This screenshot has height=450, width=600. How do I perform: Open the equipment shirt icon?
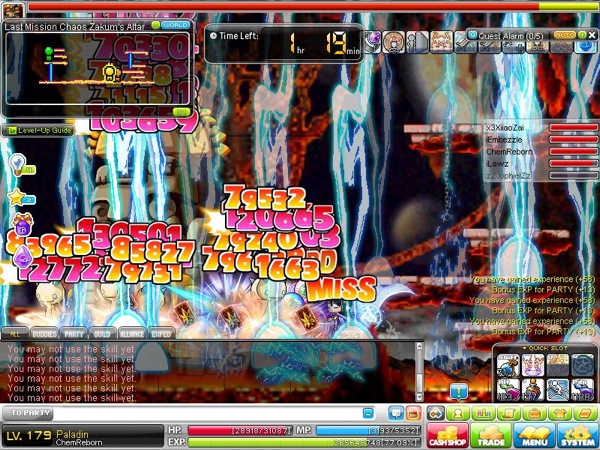[559, 413]
